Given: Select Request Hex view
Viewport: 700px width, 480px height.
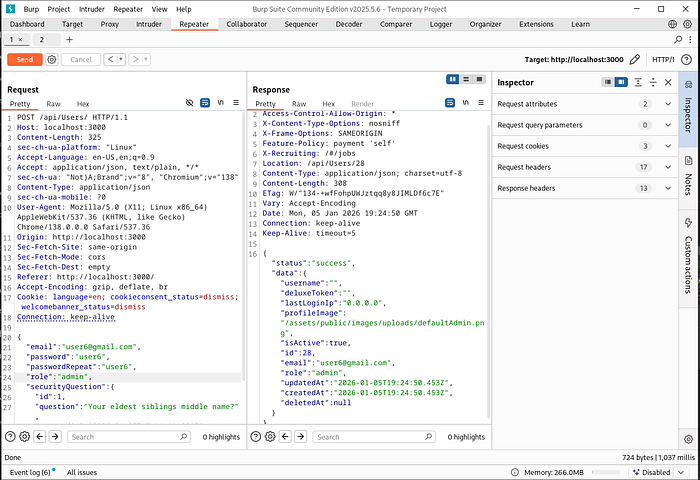Looking at the screenshot, I should click(x=83, y=104).
